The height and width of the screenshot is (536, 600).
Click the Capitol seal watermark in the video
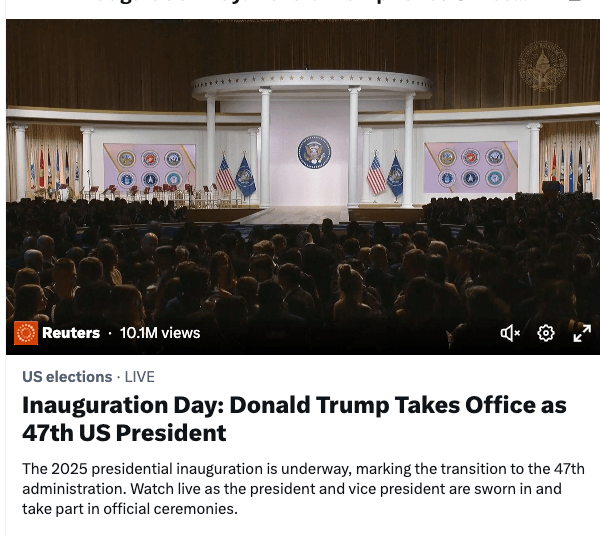click(x=543, y=66)
